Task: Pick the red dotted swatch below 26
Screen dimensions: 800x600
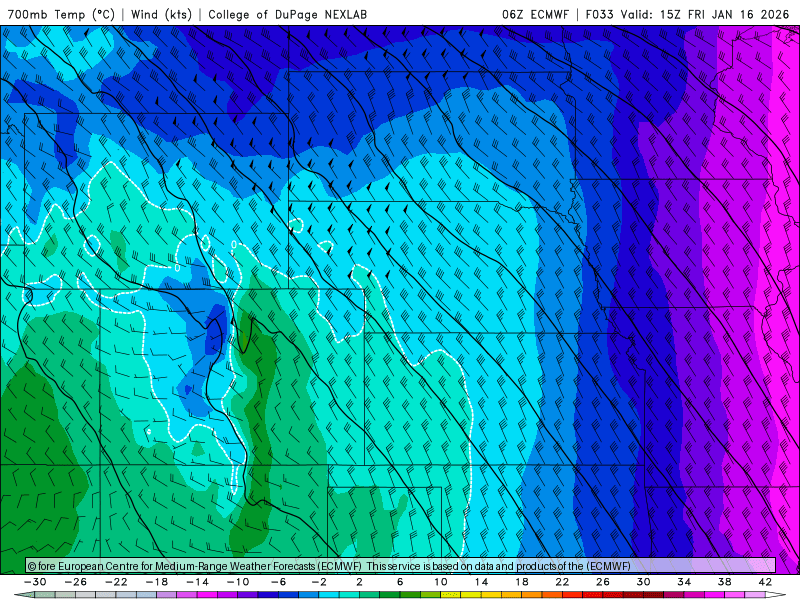Action: [613, 595]
